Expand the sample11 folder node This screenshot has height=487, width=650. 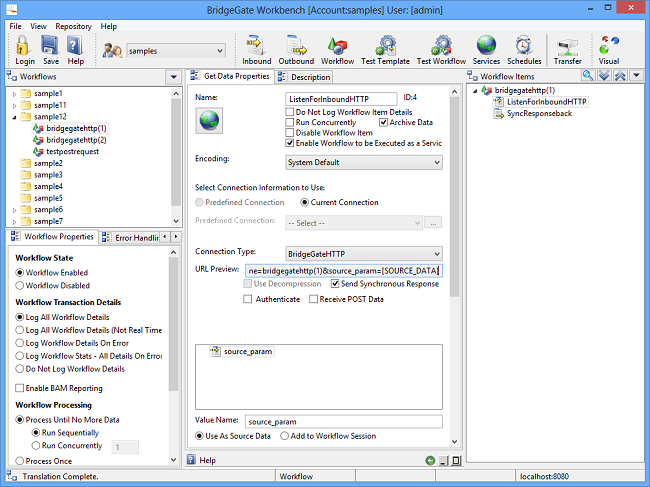click(14, 105)
